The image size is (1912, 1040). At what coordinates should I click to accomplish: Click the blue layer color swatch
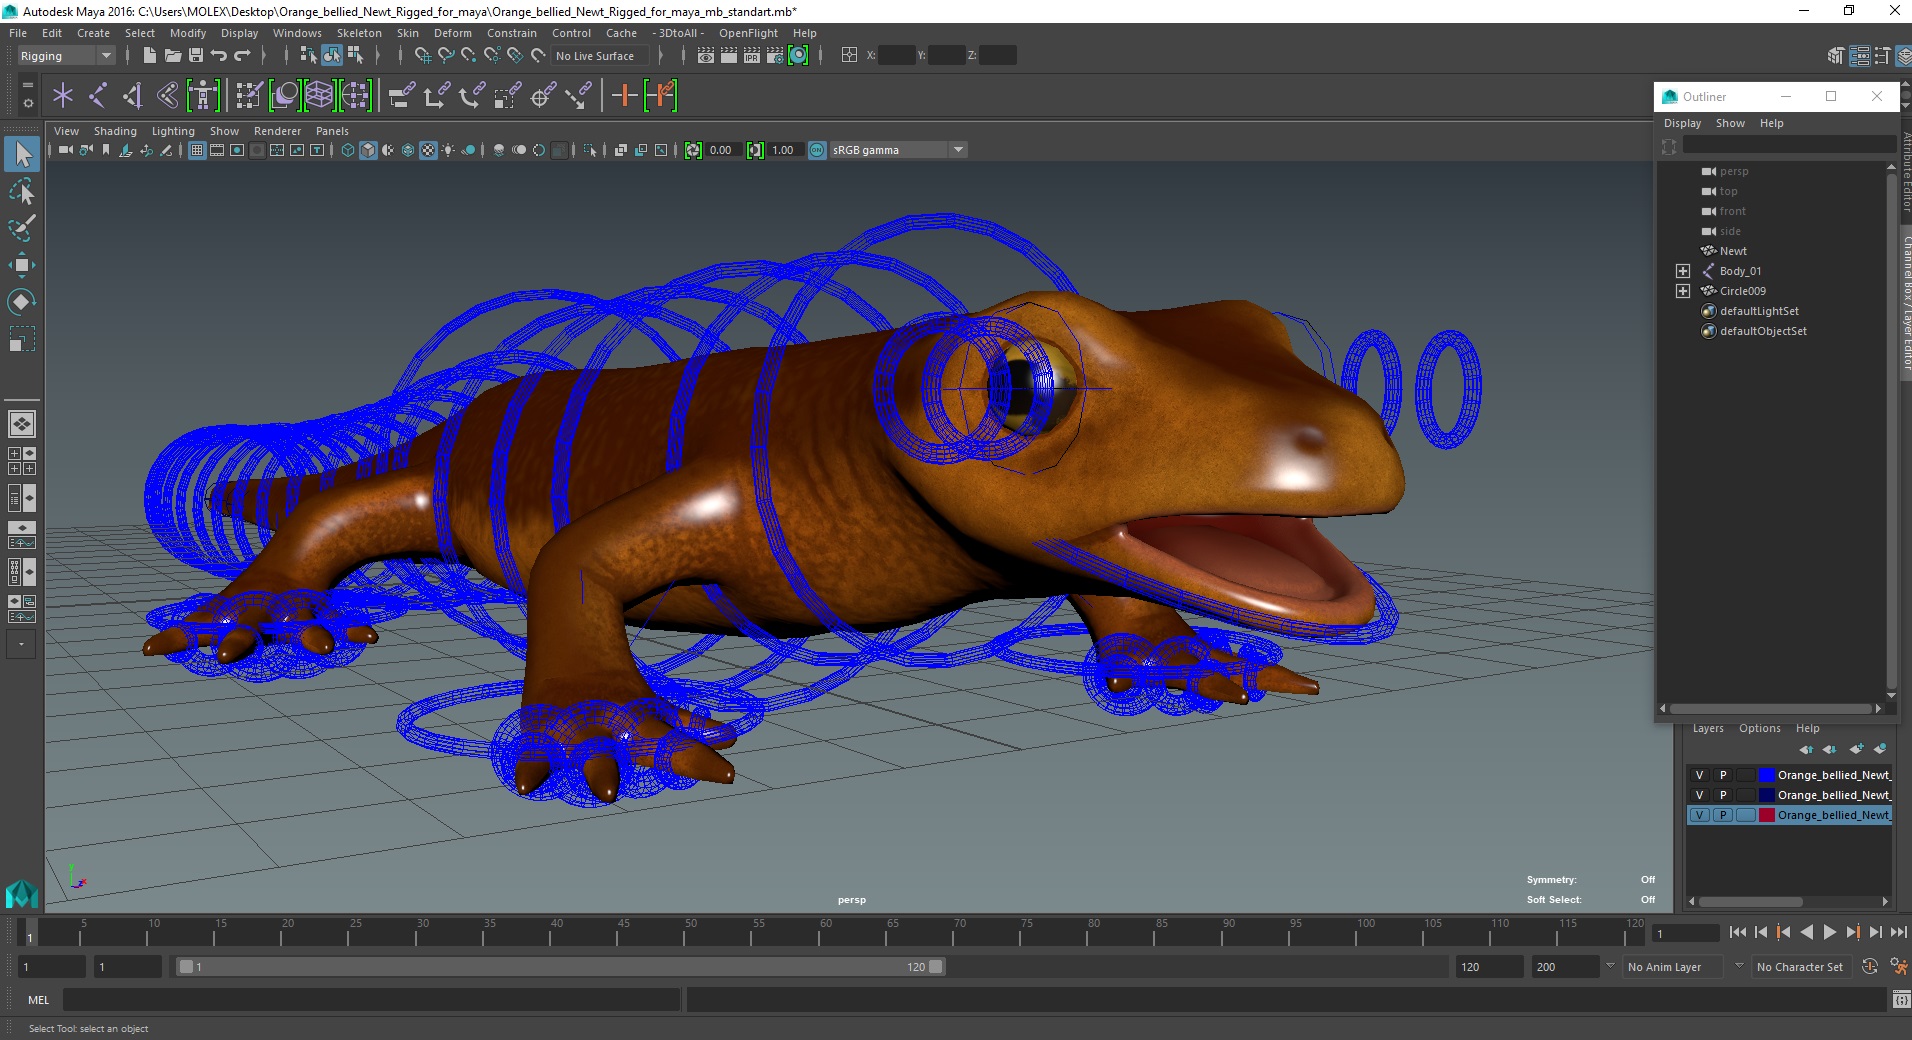pyautogui.click(x=1767, y=775)
